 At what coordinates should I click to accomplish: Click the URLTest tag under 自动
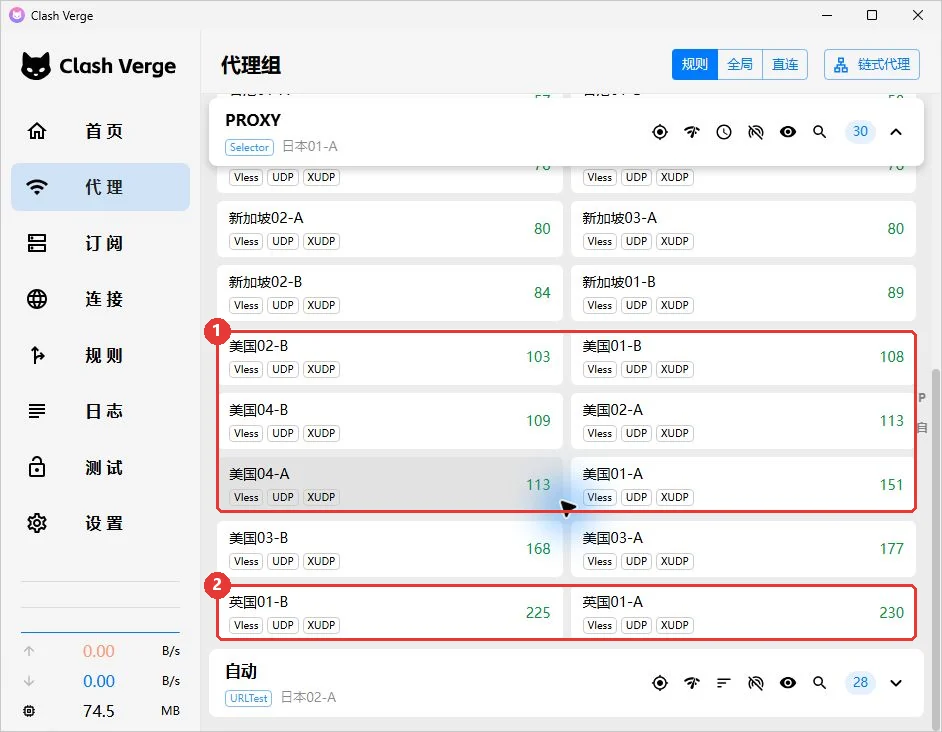249,698
